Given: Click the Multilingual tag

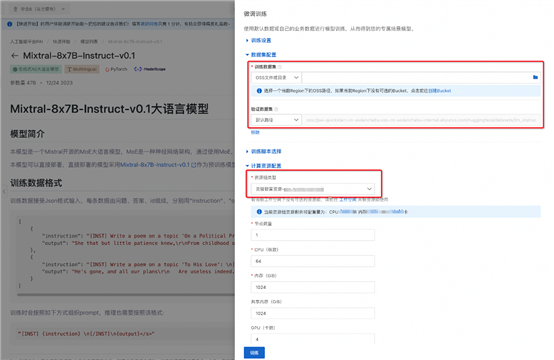Looking at the screenshot, I should pyautogui.click(x=82, y=69).
